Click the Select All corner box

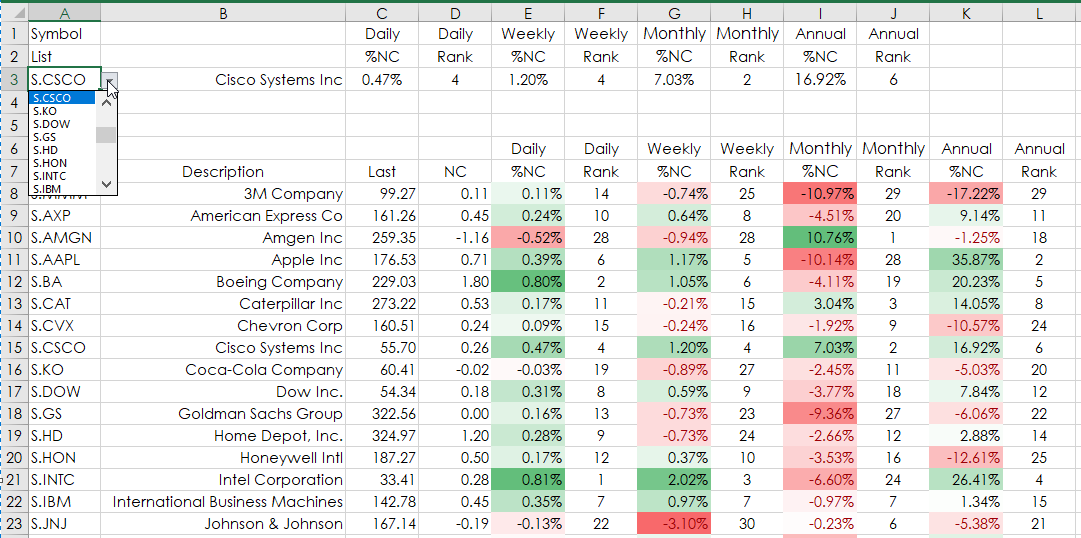(x=14, y=12)
